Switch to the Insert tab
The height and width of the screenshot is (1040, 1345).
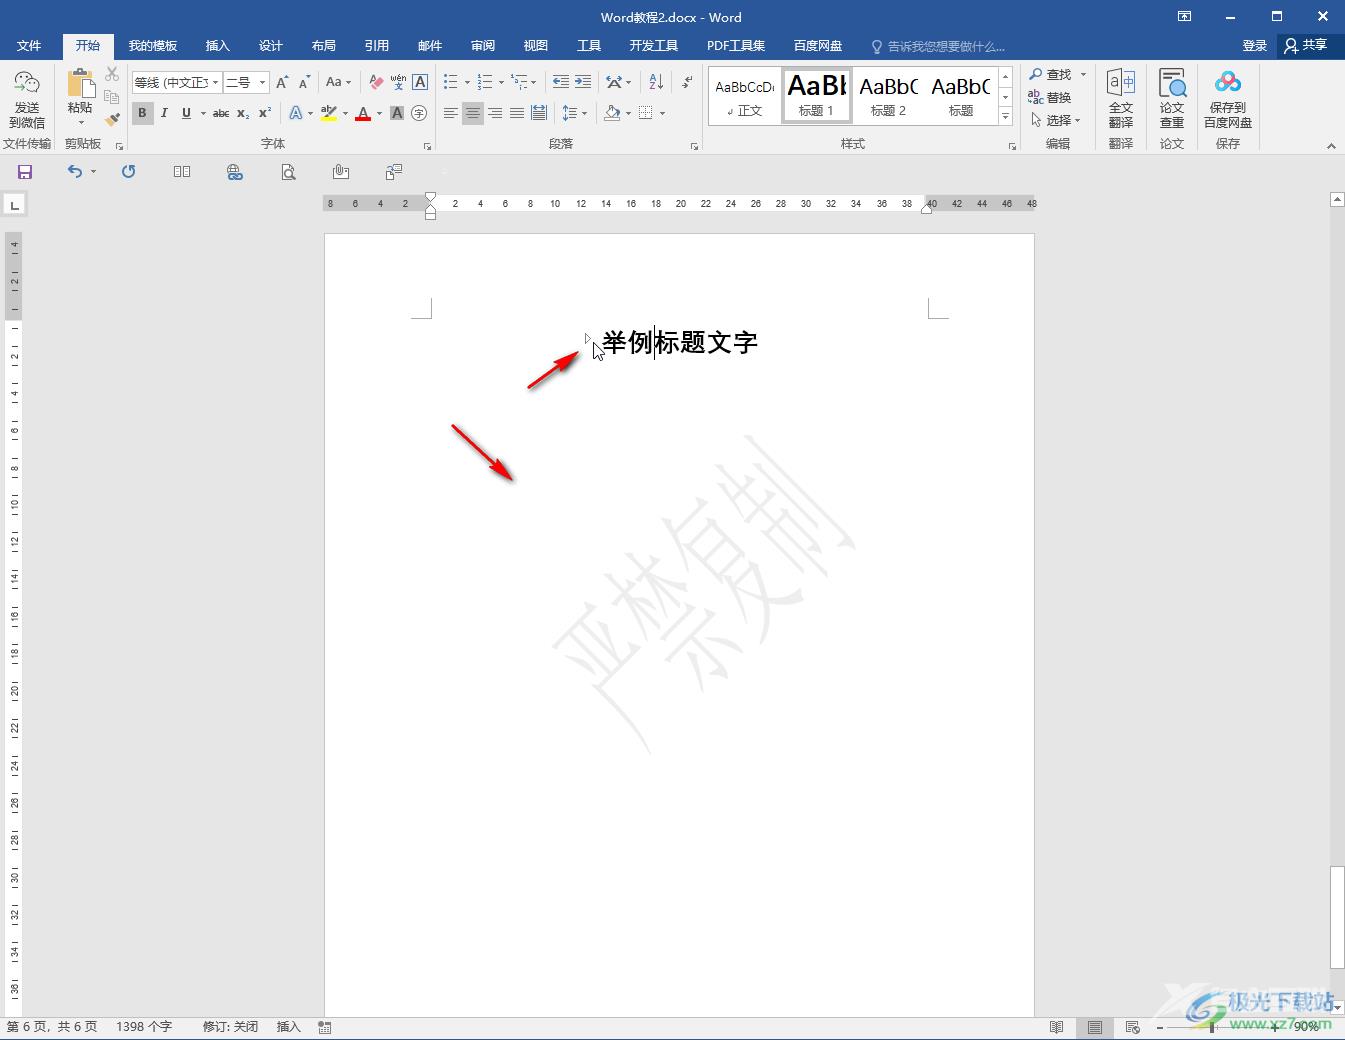click(217, 46)
